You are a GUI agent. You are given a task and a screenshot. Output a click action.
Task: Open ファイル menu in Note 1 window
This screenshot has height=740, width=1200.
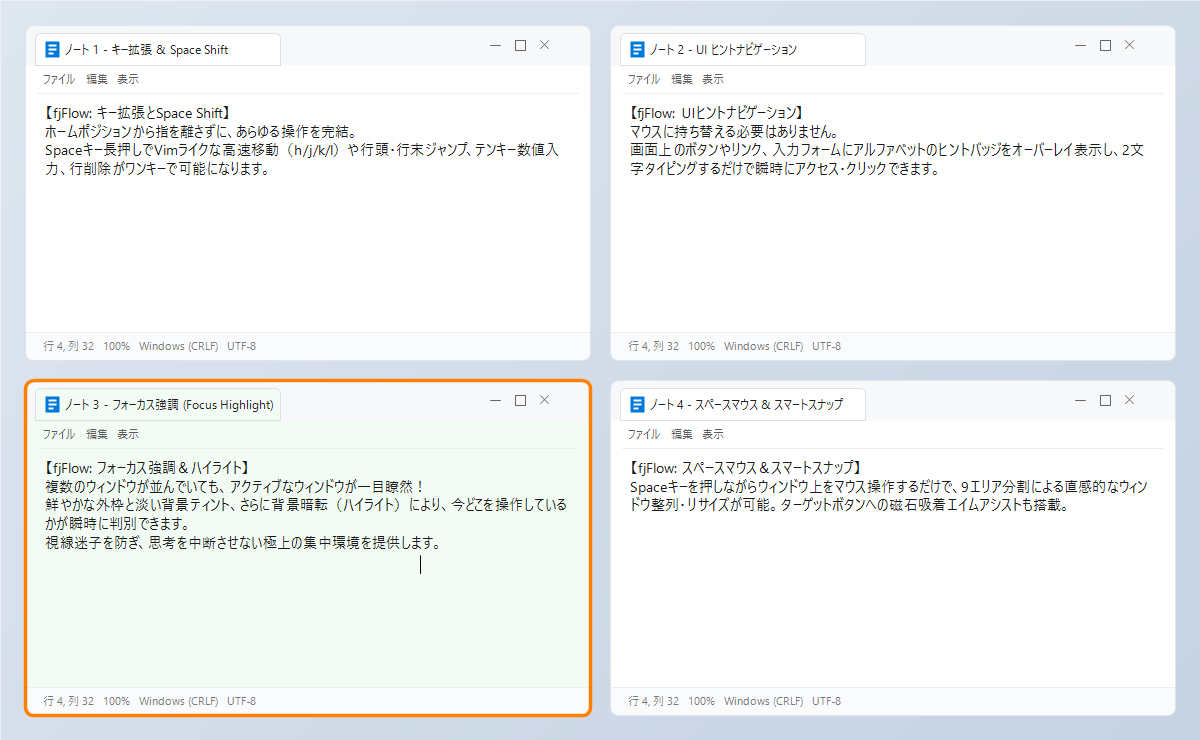tap(58, 79)
